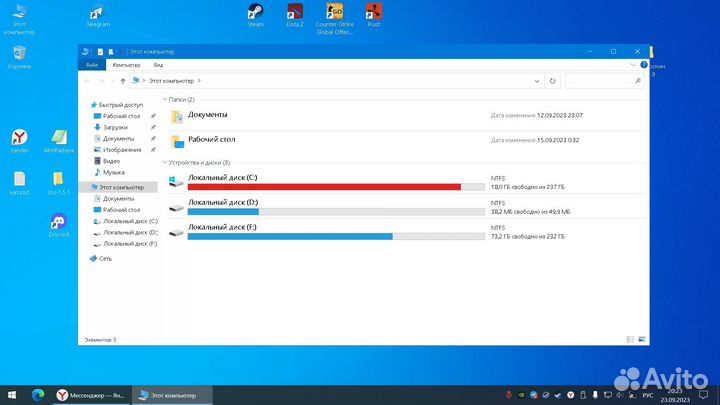This screenshot has height=405, width=720.
Task: Select the Корзина recycle bin icon
Action: [19, 57]
